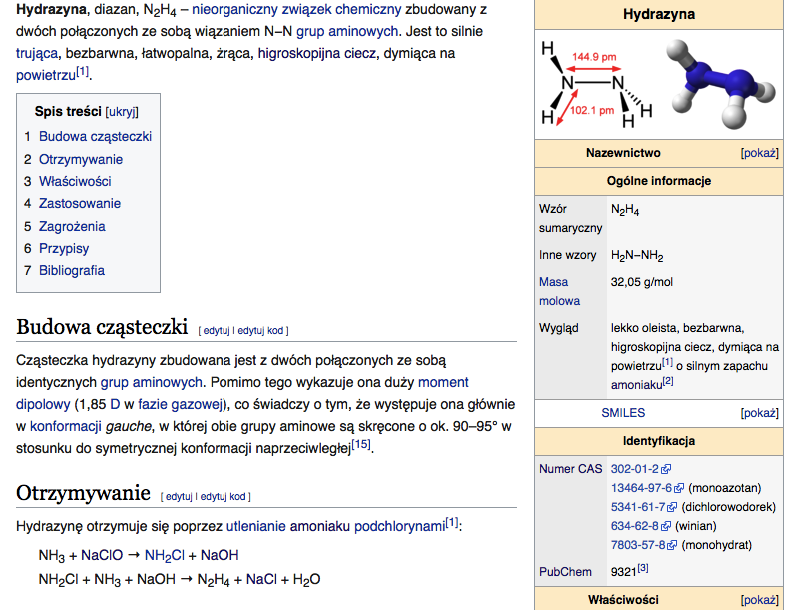Open NaCl link in second reaction equation

tap(261, 580)
